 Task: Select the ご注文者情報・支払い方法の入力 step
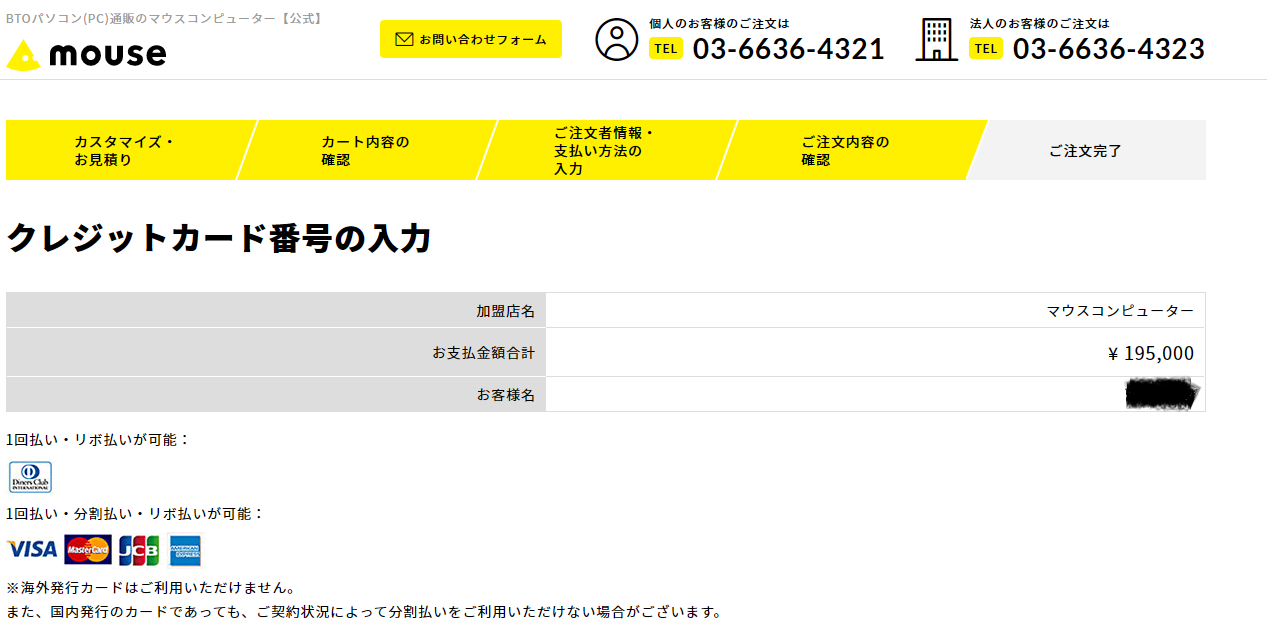tap(606, 150)
